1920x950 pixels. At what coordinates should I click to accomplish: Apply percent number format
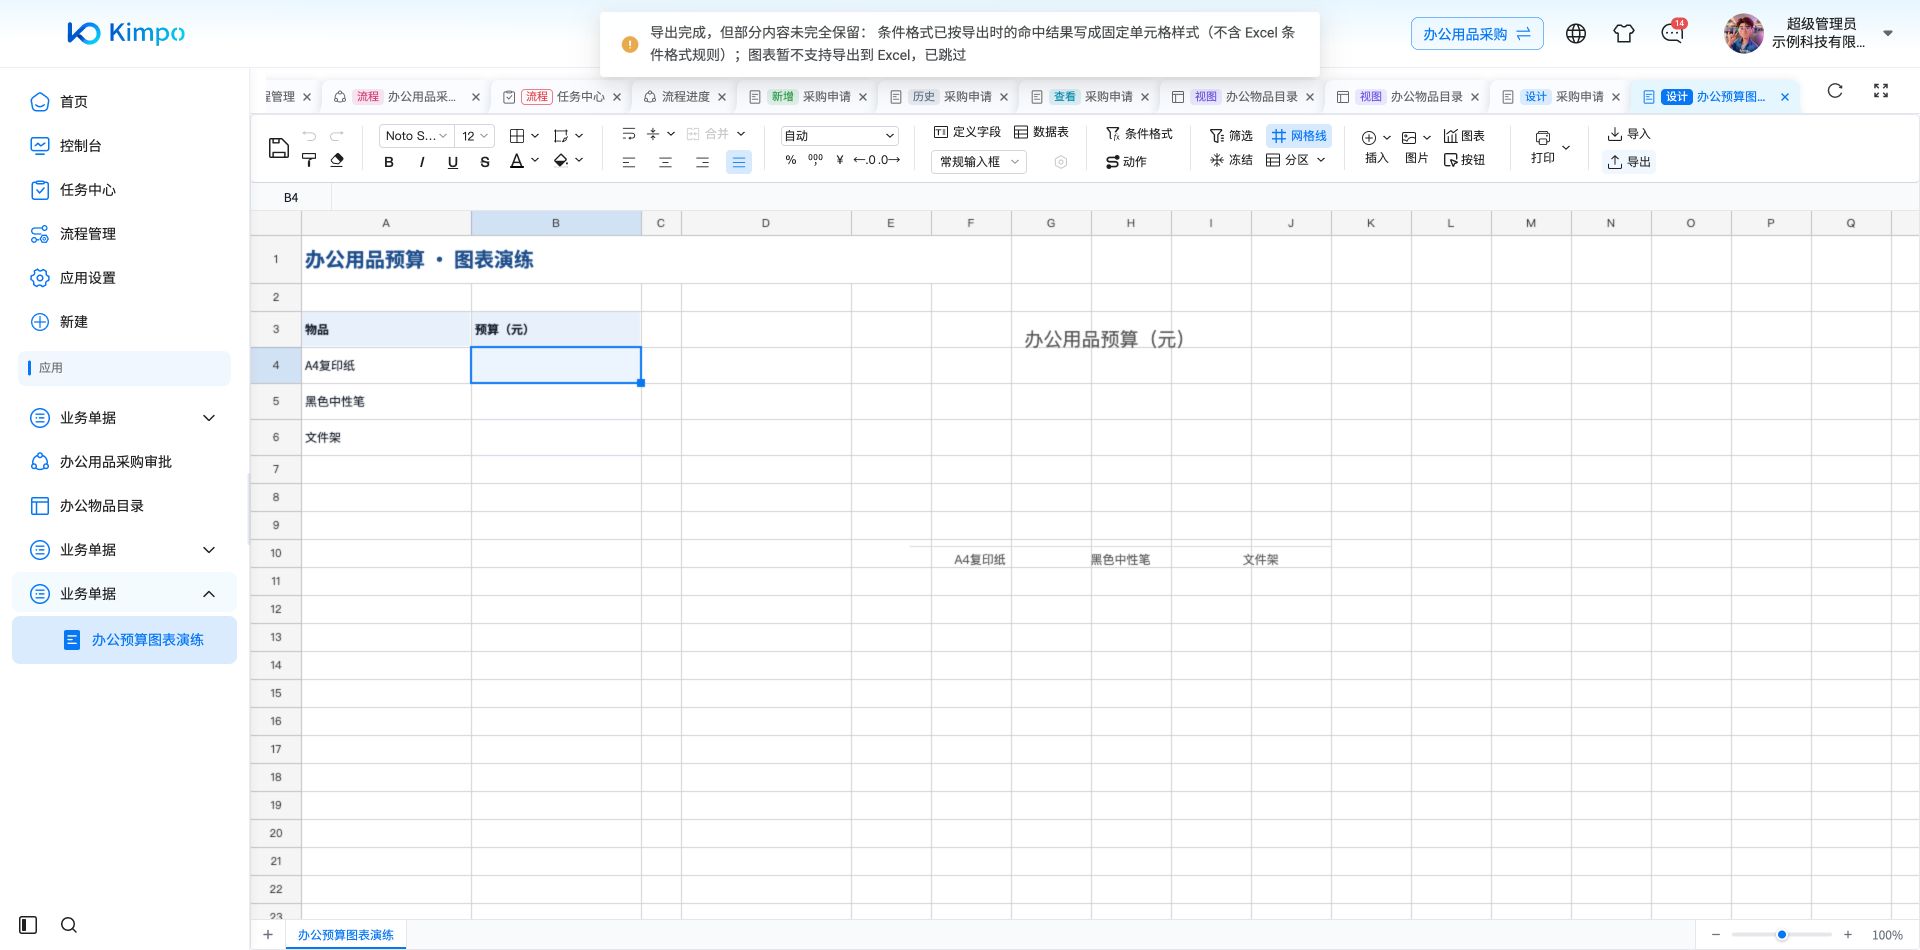tap(791, 160)
